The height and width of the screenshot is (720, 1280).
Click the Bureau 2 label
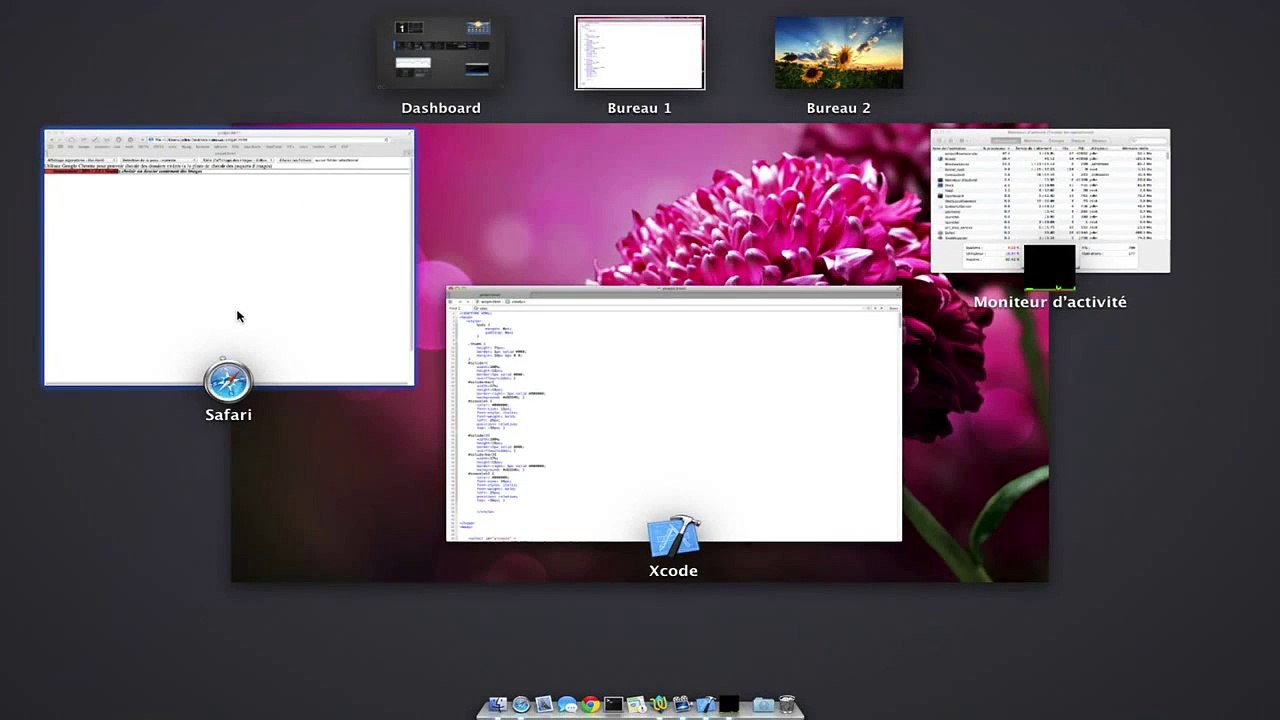(839, 108)
